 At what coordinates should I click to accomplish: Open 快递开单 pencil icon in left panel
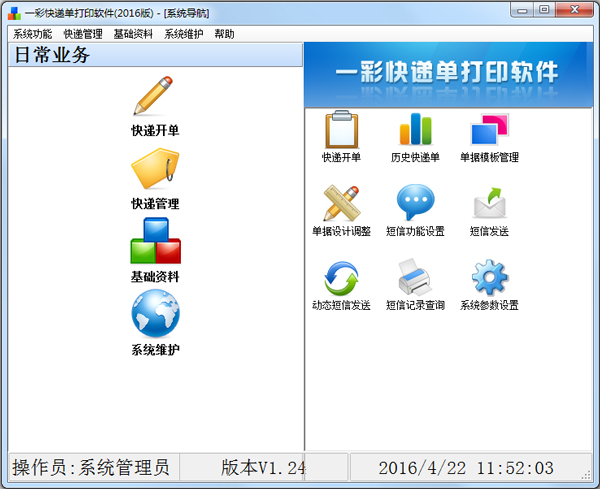(155, 96)
